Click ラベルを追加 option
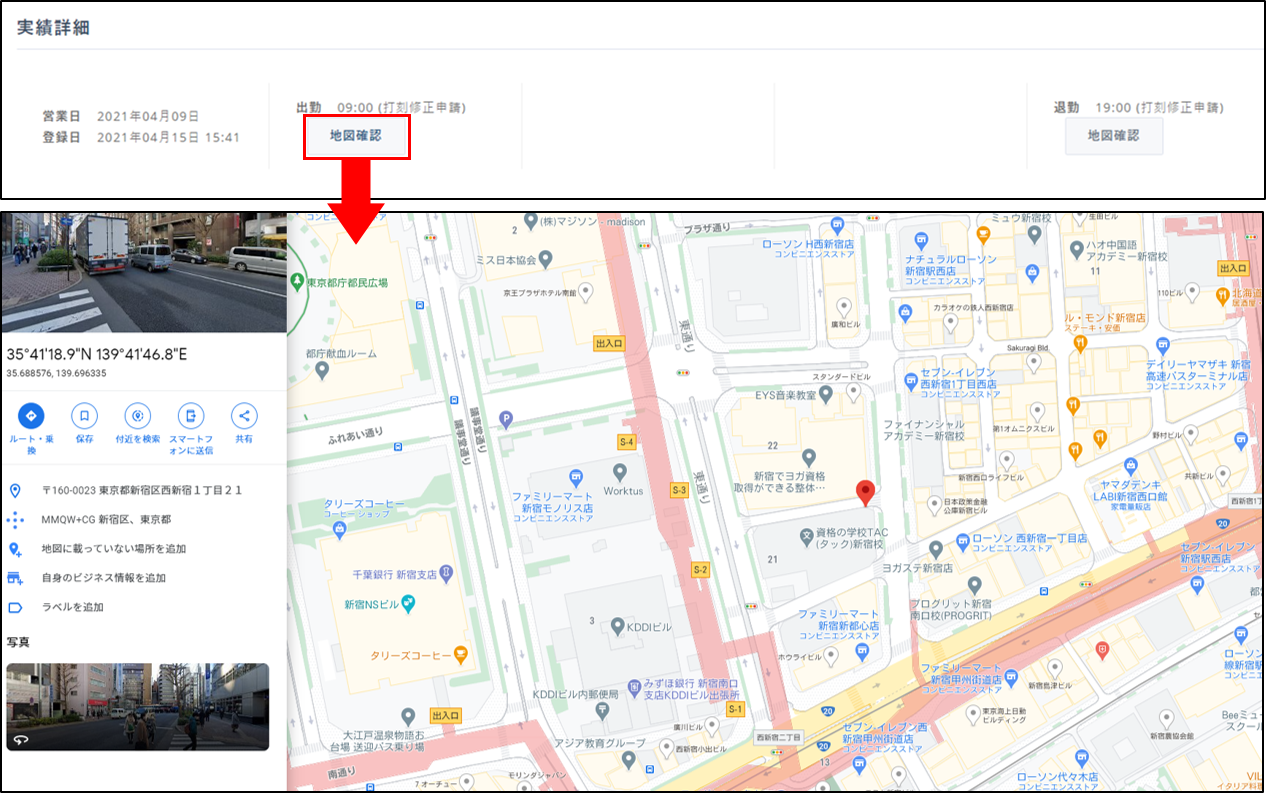The width and height of the screenshot is (1266, 793). point(72,607)
